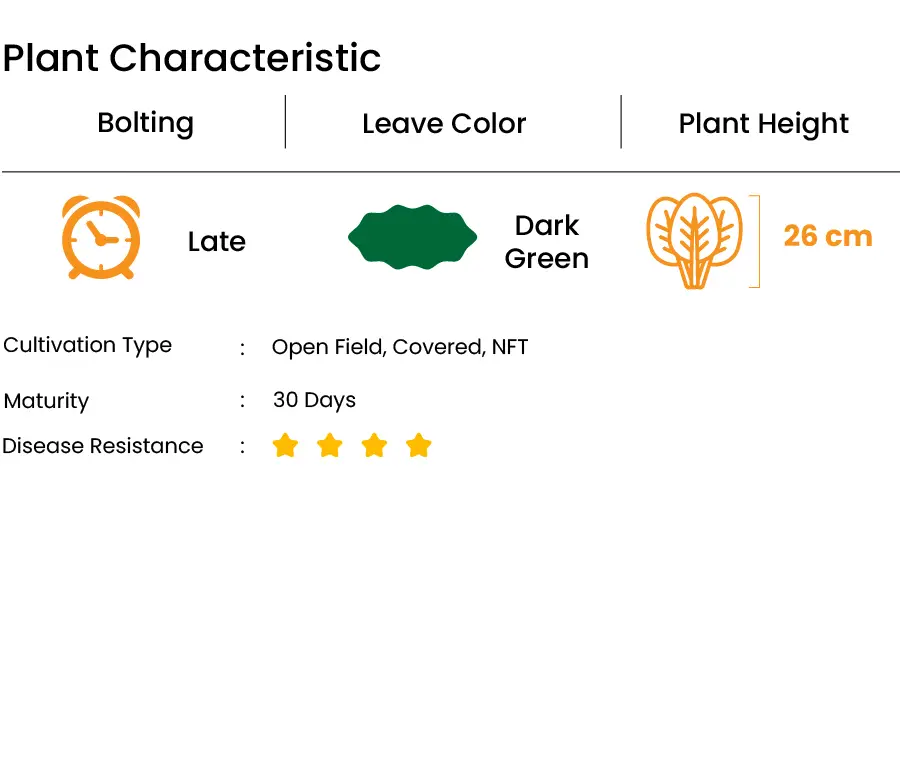The width and height of the screenshot is (900, 759).
Task: Click the orange height bracket beside plant
Action: tap(755, 241)
